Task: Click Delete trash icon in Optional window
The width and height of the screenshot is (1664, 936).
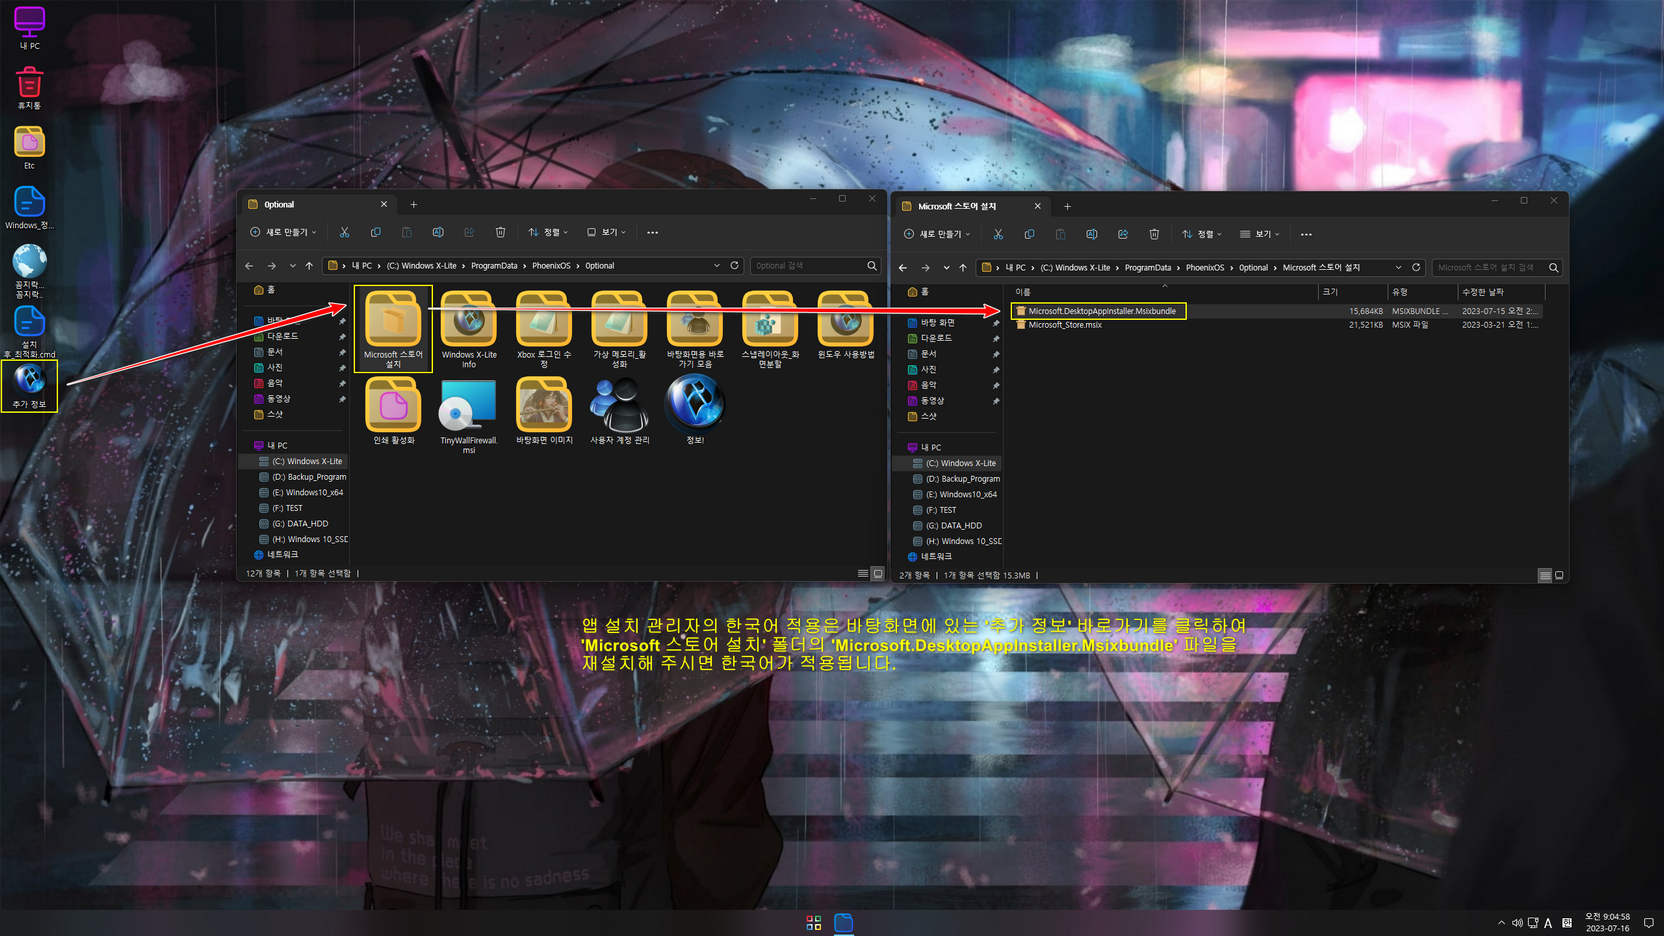Action: 500,232
